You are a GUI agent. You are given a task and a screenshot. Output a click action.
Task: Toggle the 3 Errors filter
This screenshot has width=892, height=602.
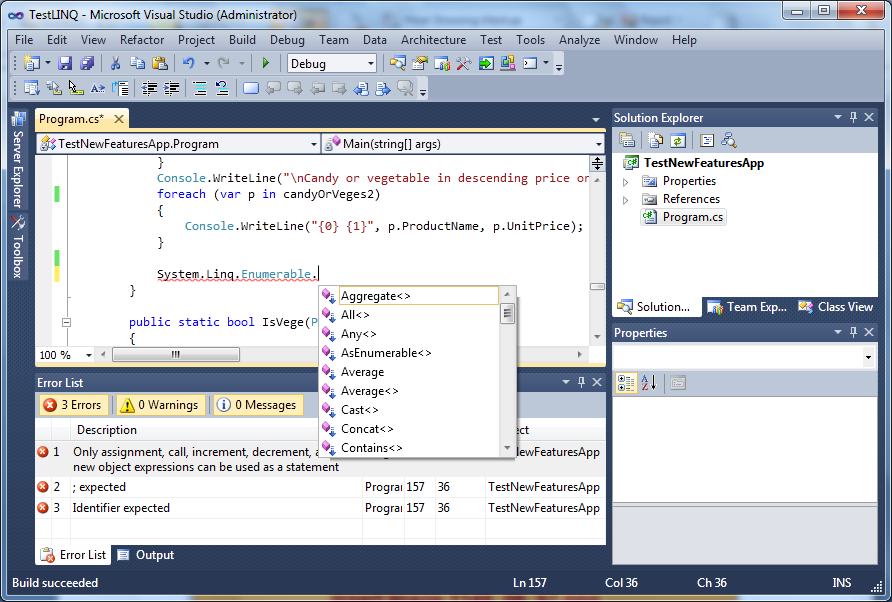pyautogui.click(x=74, y=405)
